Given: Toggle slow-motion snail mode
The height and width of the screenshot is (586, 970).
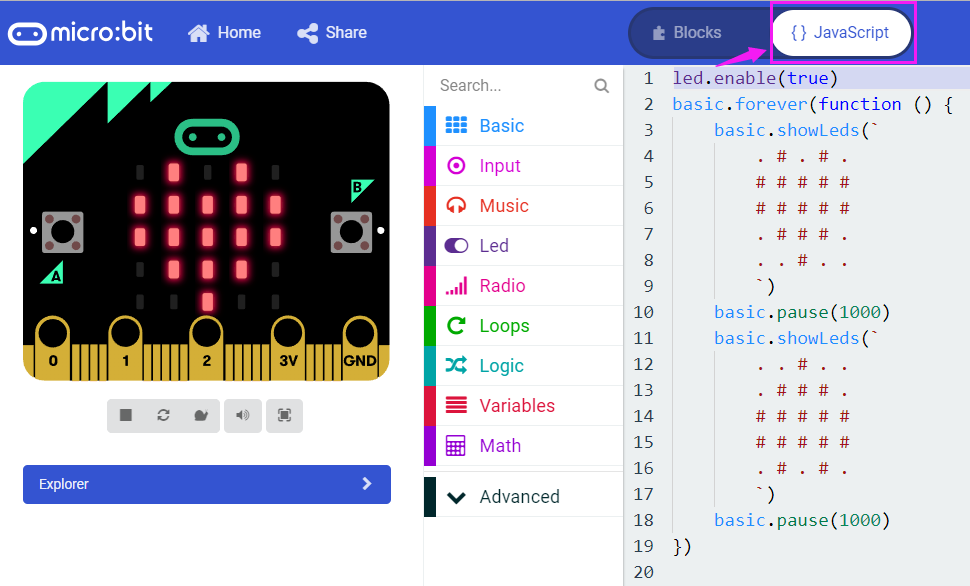Looking at the screenshot, I should click(x=201, y=415).
